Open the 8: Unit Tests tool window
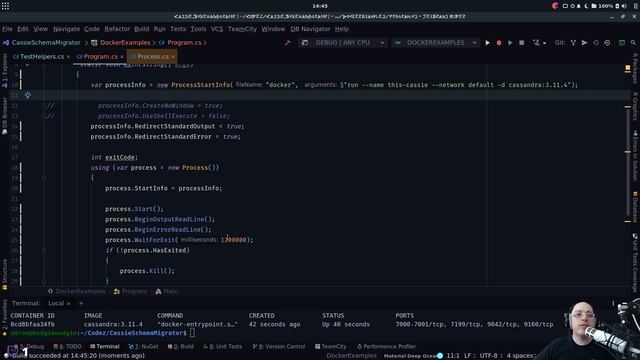Image resolution: width=640 pixels, height=360 pixels. pos(222,347)
